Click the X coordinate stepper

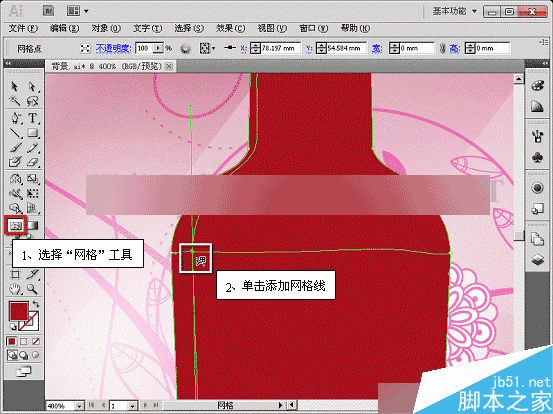coord(255,48)
